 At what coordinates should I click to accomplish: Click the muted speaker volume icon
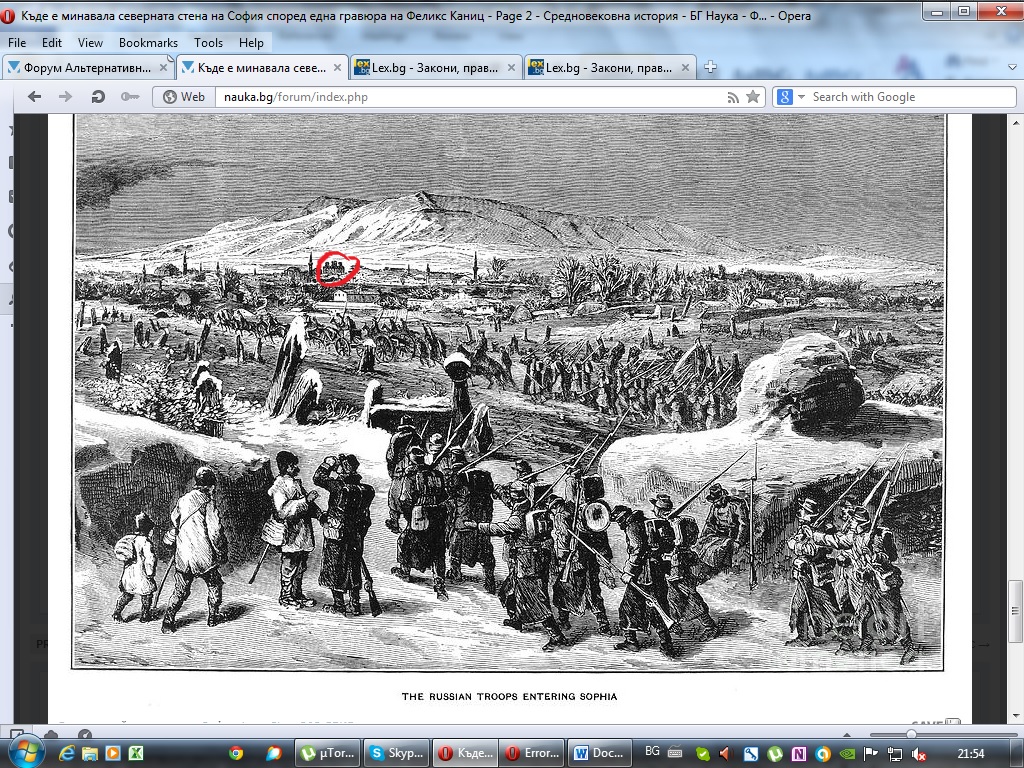[x=919, y=754]
